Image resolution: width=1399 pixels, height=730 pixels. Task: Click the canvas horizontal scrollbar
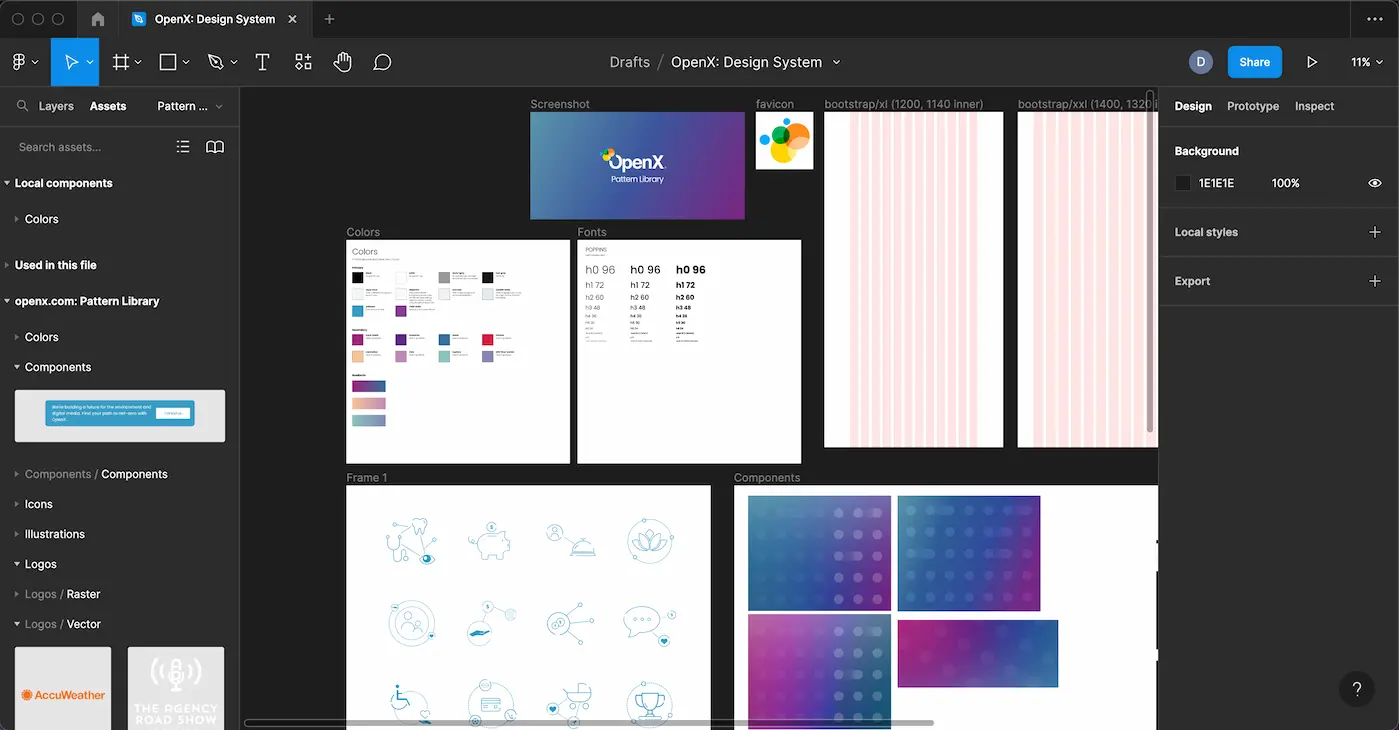click(x=589, y=722)
